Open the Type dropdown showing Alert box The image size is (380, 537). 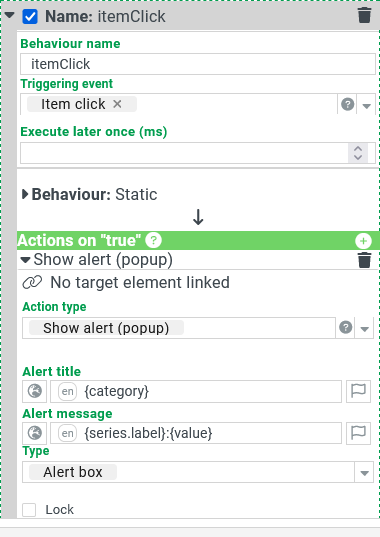click(364, 473)
